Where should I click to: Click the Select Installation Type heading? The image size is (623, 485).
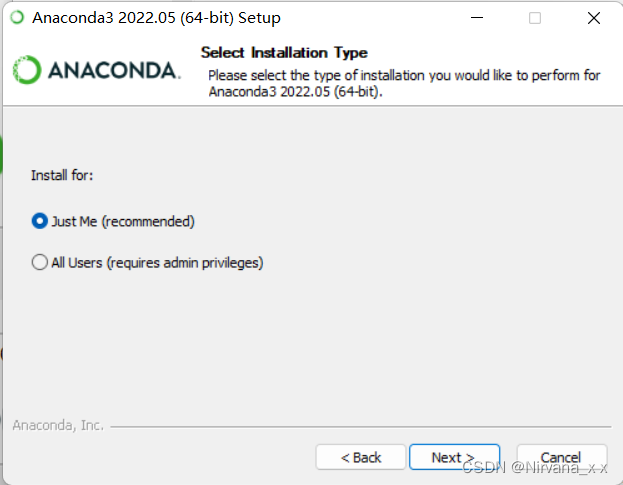[x=284, y=53]
